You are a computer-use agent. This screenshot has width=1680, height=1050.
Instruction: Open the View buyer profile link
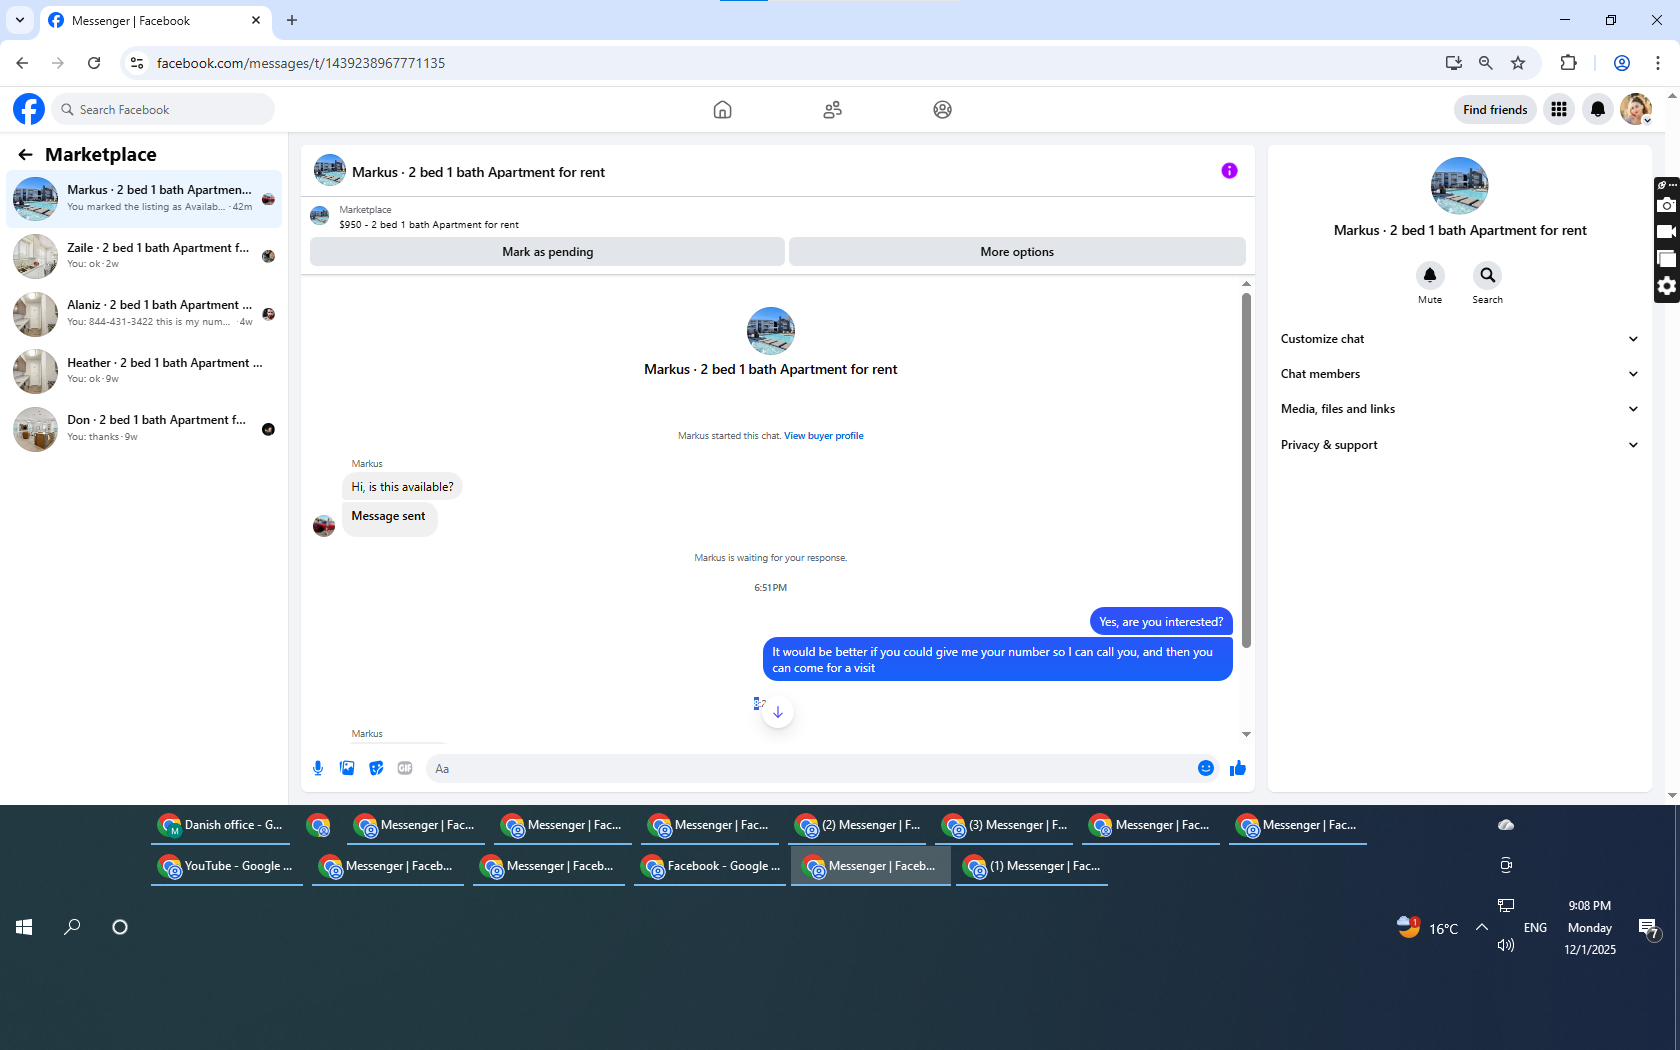823,436
